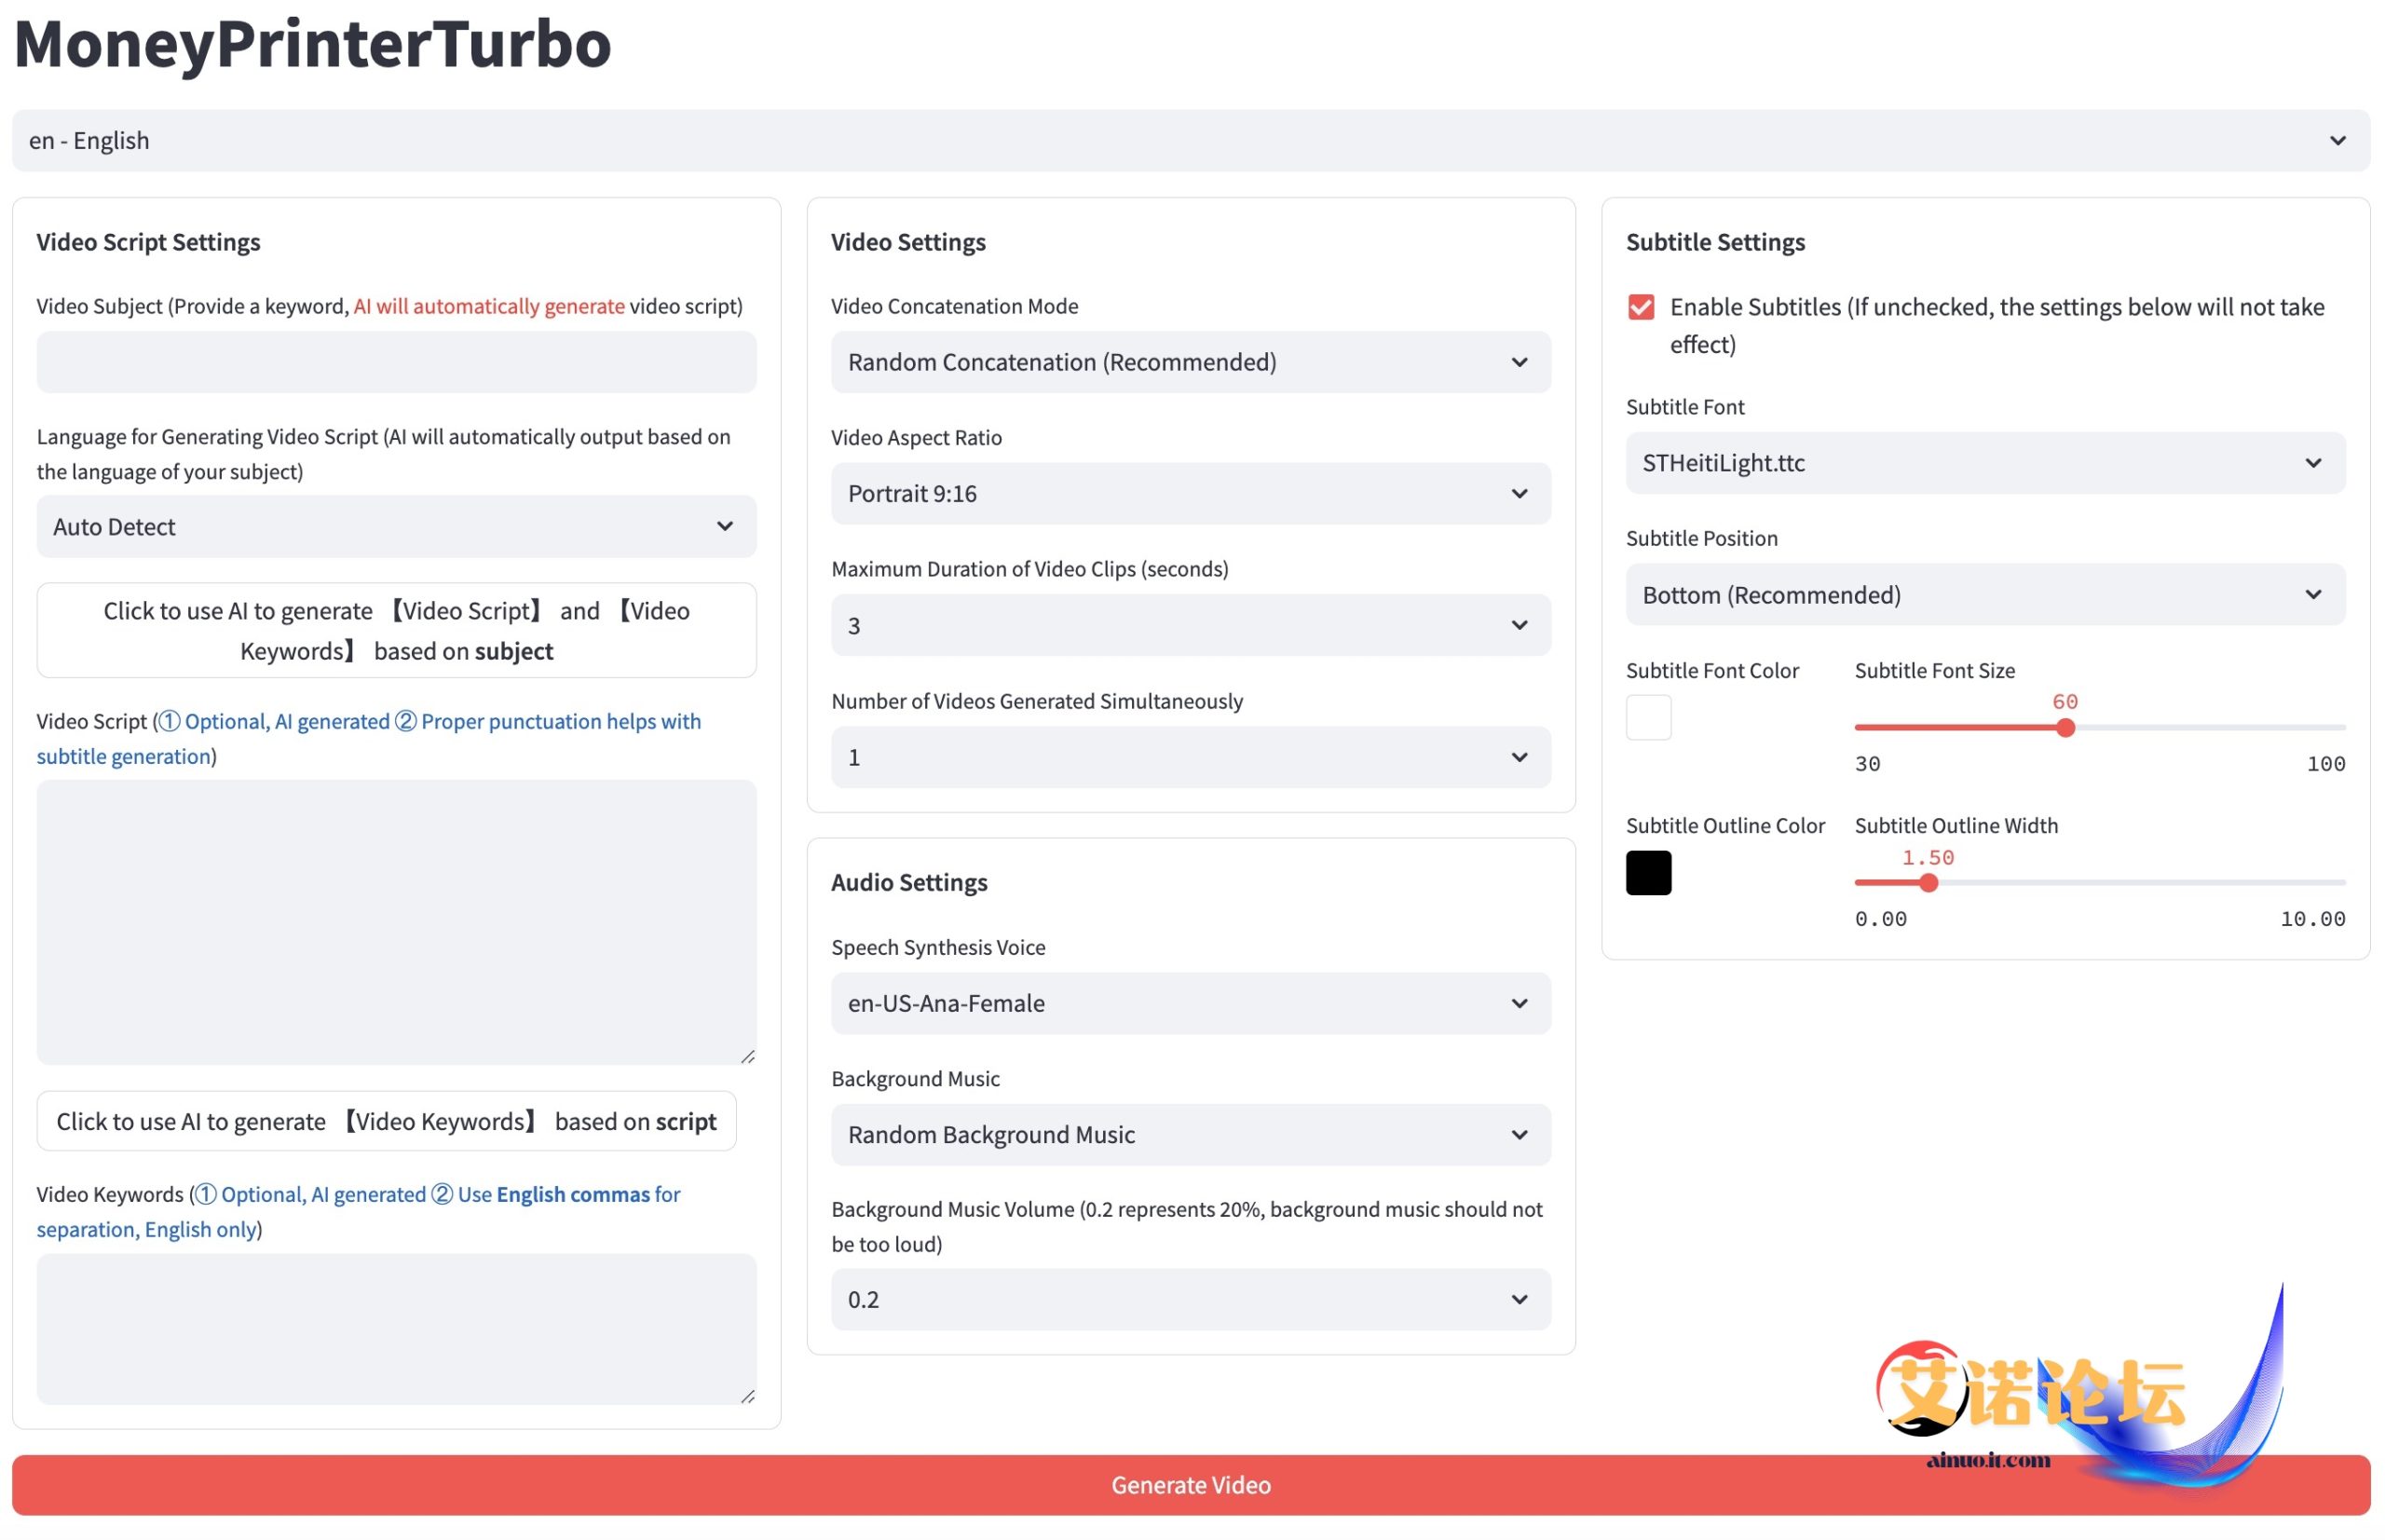
Task: Click generate Video Script and Keywords button
Action: point(396,630)
